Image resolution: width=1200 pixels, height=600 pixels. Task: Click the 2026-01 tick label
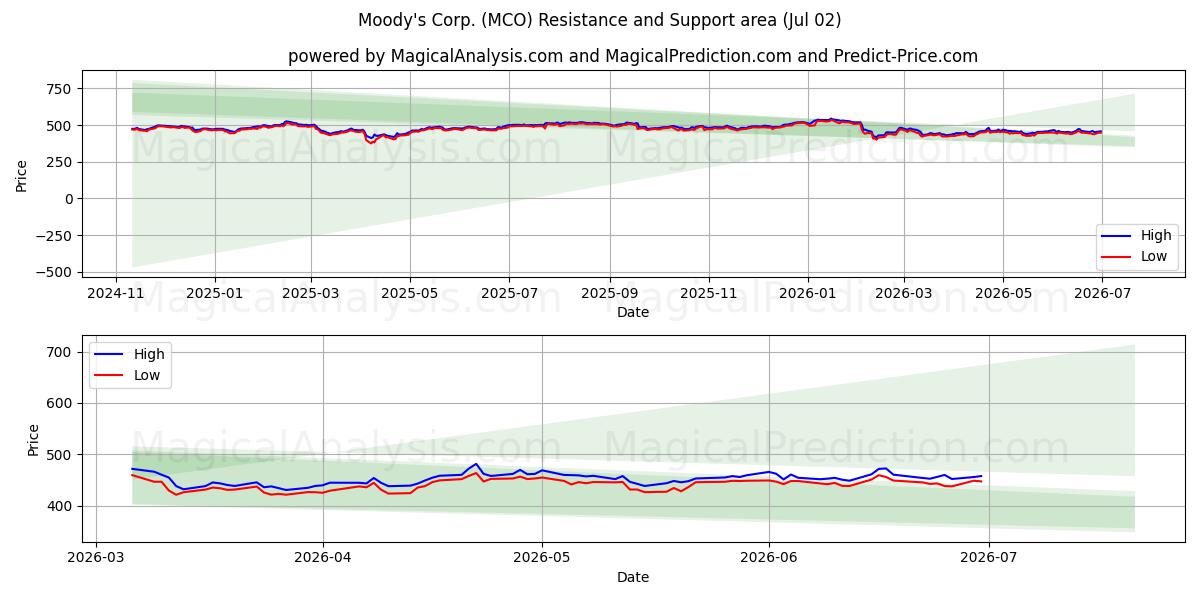click(x=806, y=293)
